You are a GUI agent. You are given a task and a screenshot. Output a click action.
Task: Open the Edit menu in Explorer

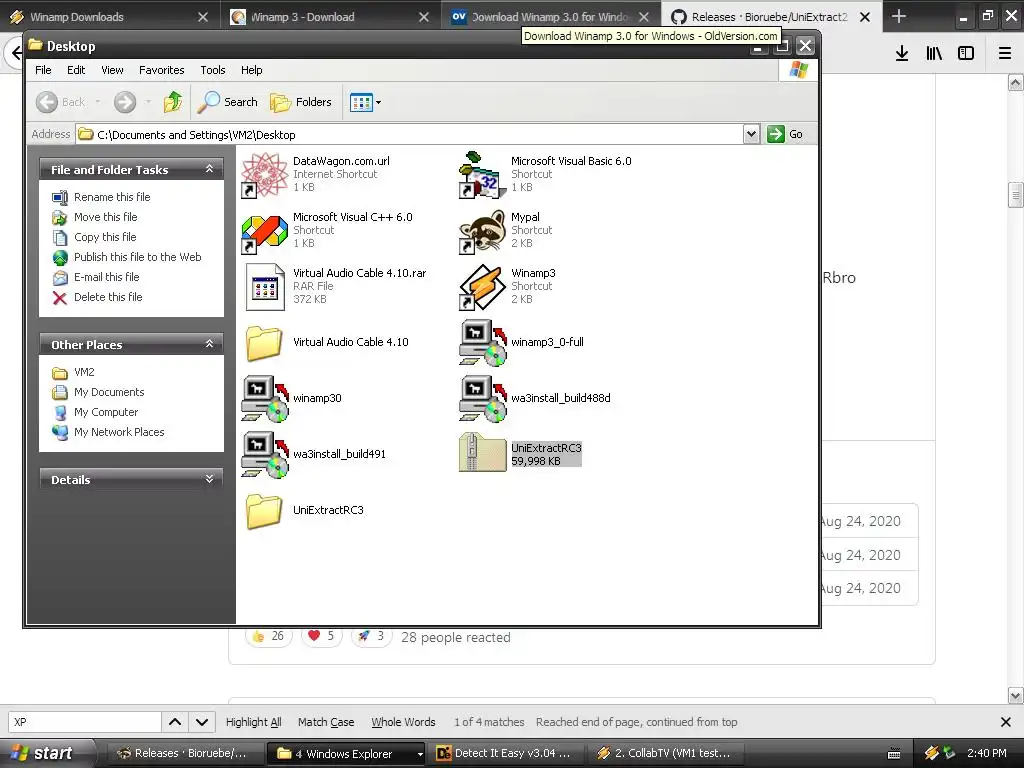click(x=76, y=70)
